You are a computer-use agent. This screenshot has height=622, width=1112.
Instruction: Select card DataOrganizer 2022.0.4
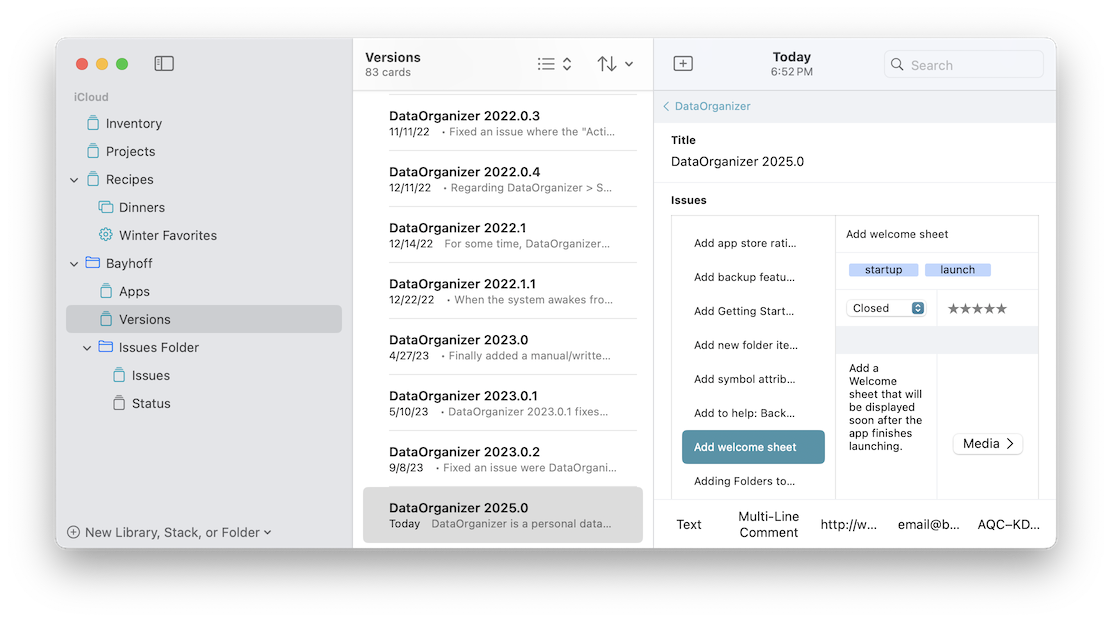pos(503,179)
